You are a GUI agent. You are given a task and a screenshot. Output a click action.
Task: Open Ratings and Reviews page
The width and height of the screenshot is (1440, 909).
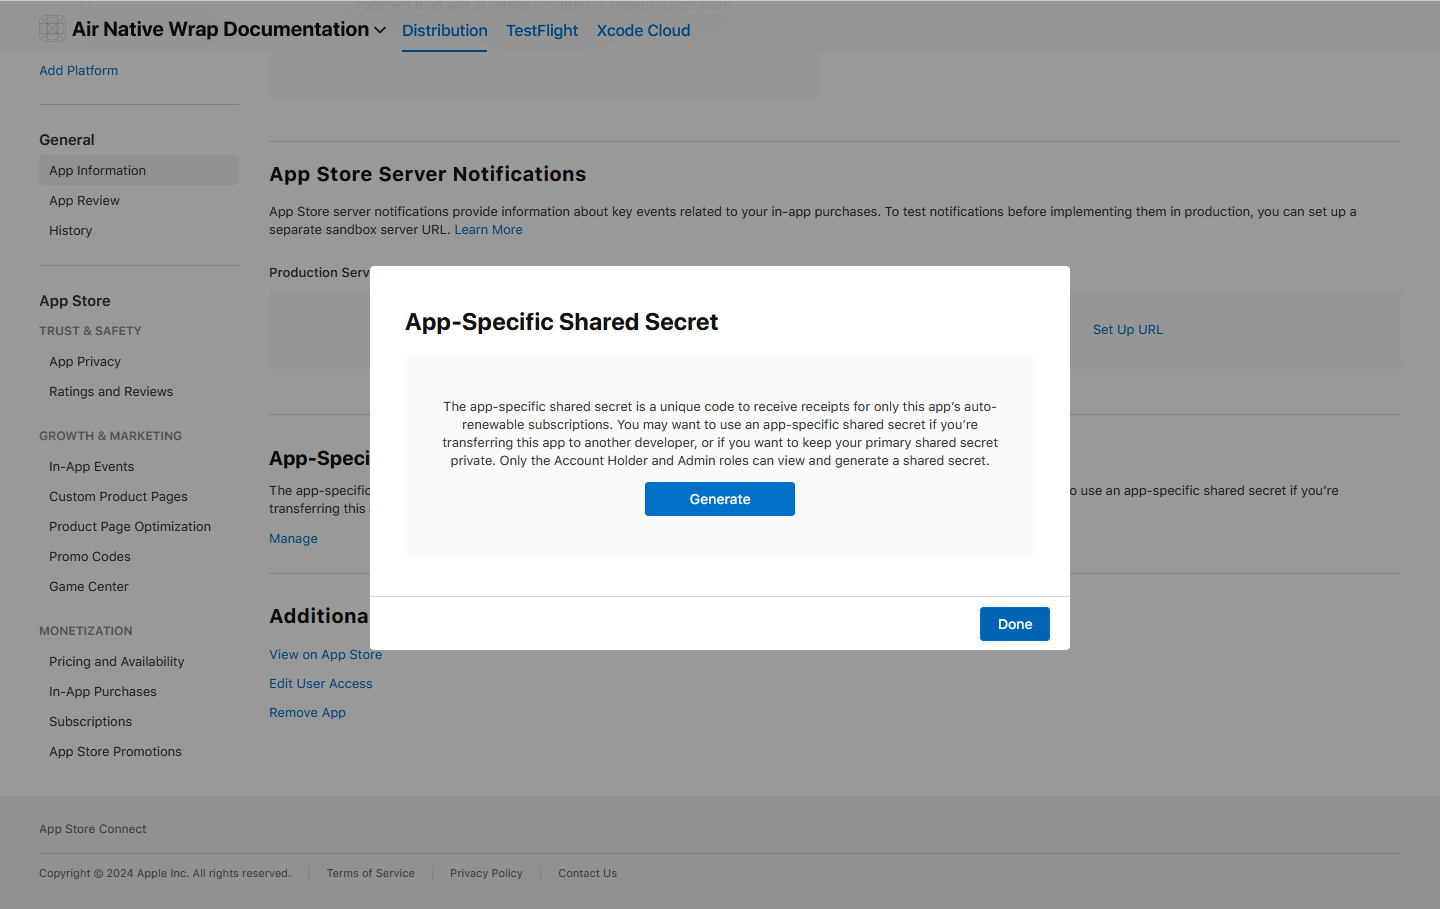click(111, 392)
